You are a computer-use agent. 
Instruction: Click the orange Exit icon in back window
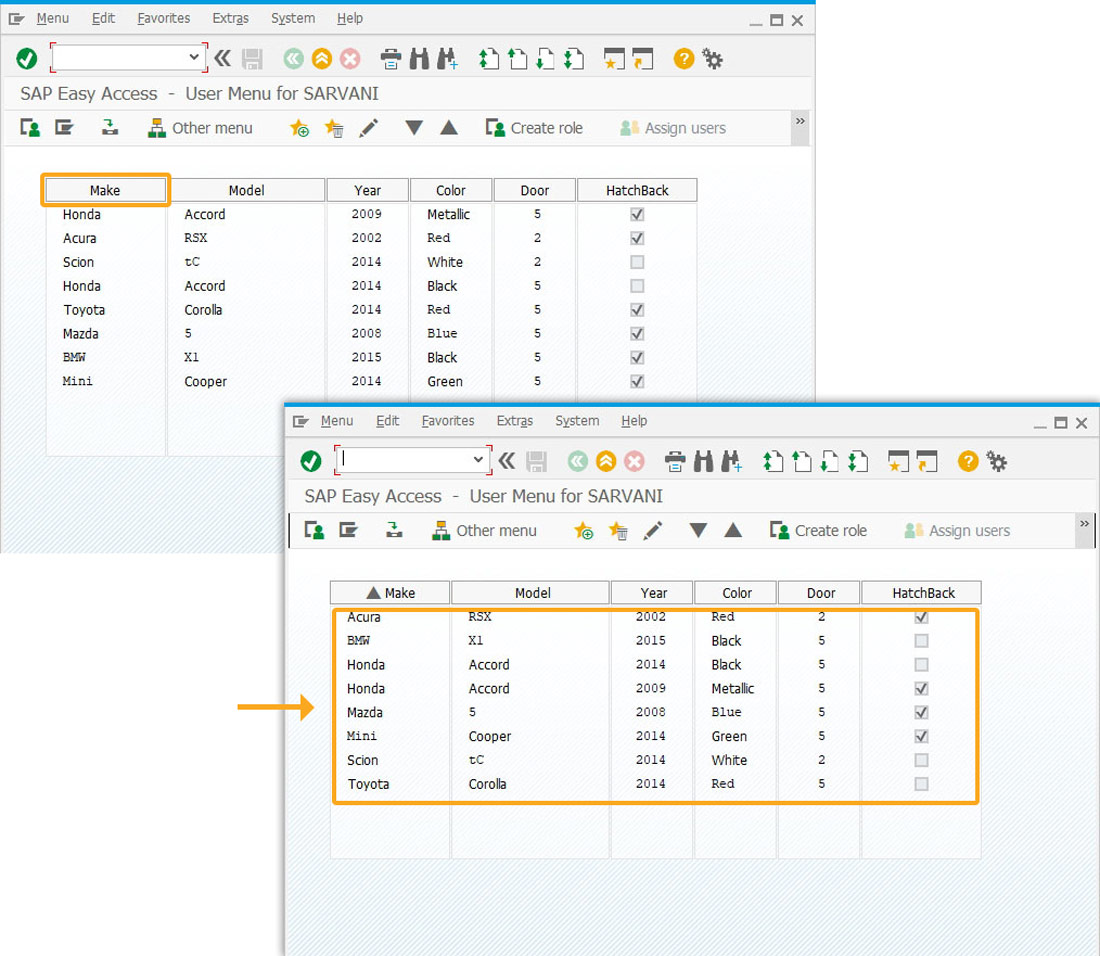click(x=322, y=59)
